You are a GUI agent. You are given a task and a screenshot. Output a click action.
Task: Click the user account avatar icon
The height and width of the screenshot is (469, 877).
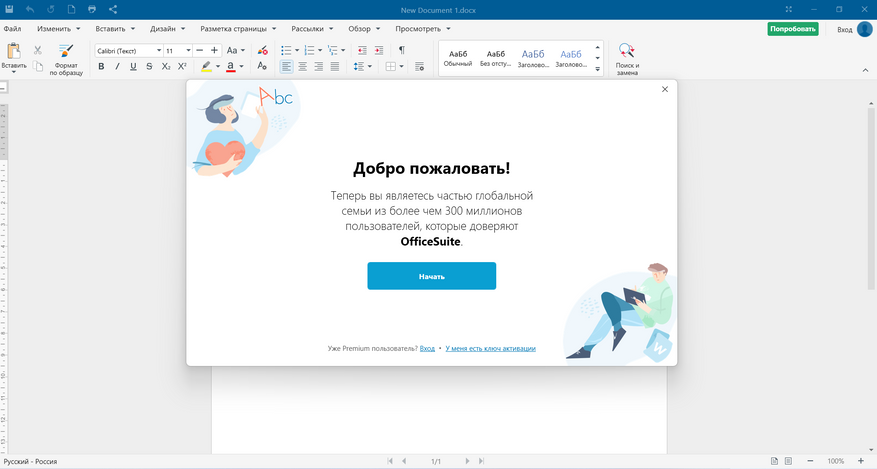[x=865, y=29]
